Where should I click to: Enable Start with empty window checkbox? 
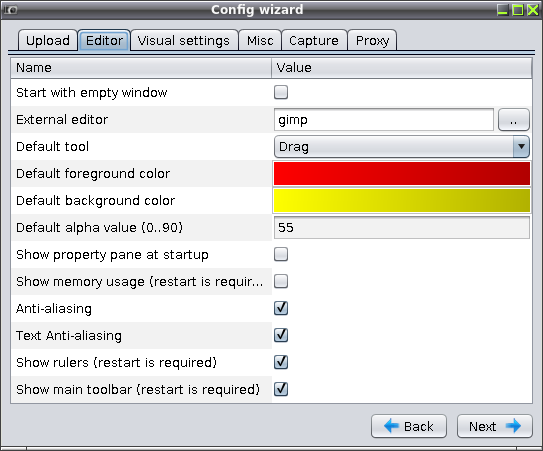[x=281, y=92]
